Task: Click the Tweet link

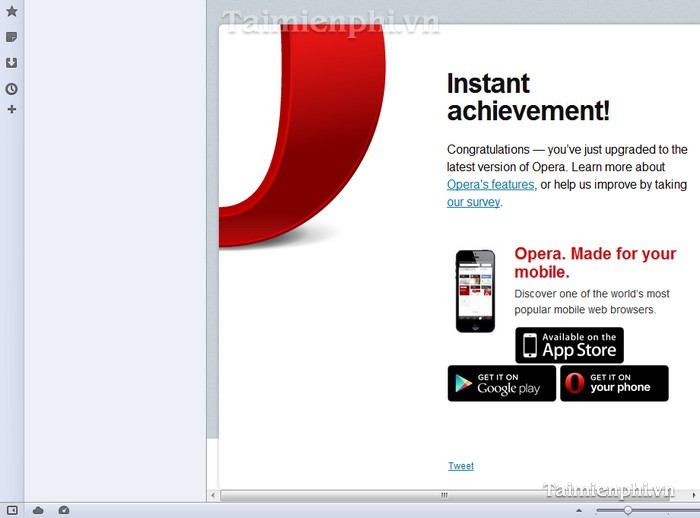Action: coord(461,466)
